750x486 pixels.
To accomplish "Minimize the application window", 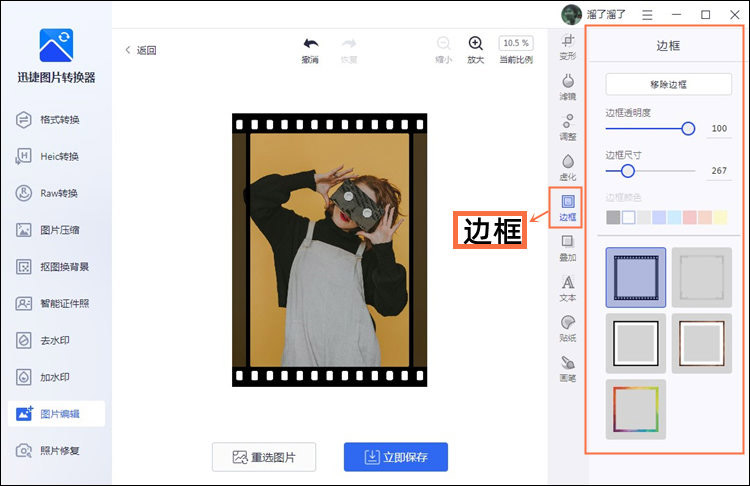I will click(x=676, y=15).
